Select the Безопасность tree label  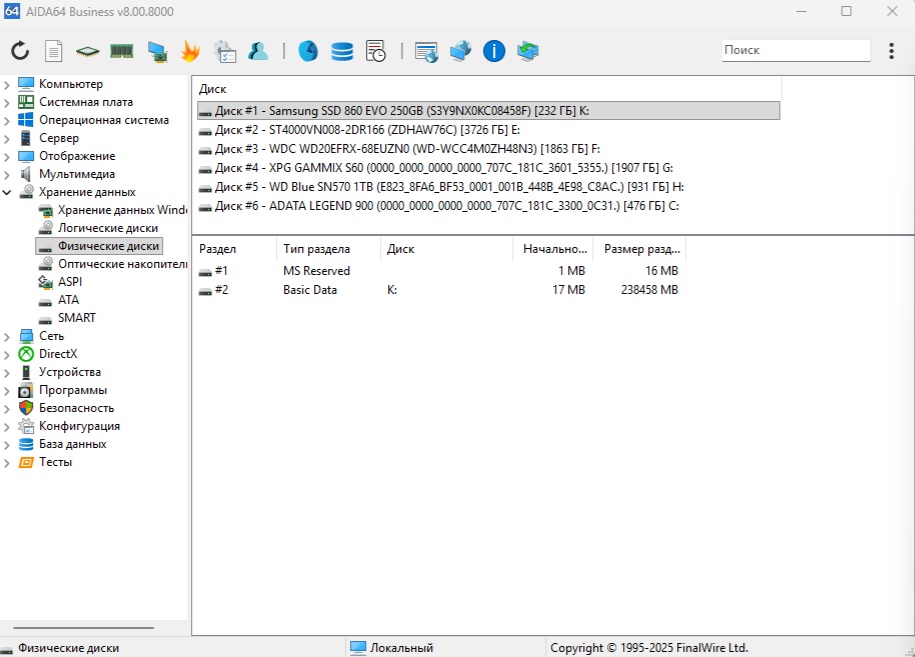pyautogui.click(x=76, y=408)
